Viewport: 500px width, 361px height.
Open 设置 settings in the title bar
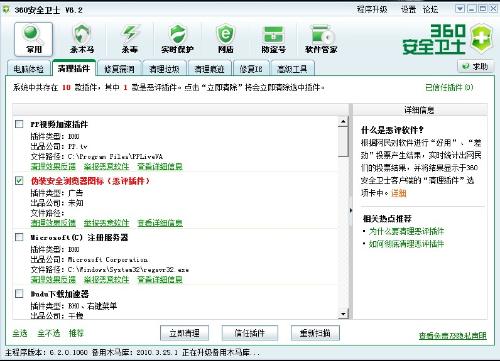coord(408,9)
